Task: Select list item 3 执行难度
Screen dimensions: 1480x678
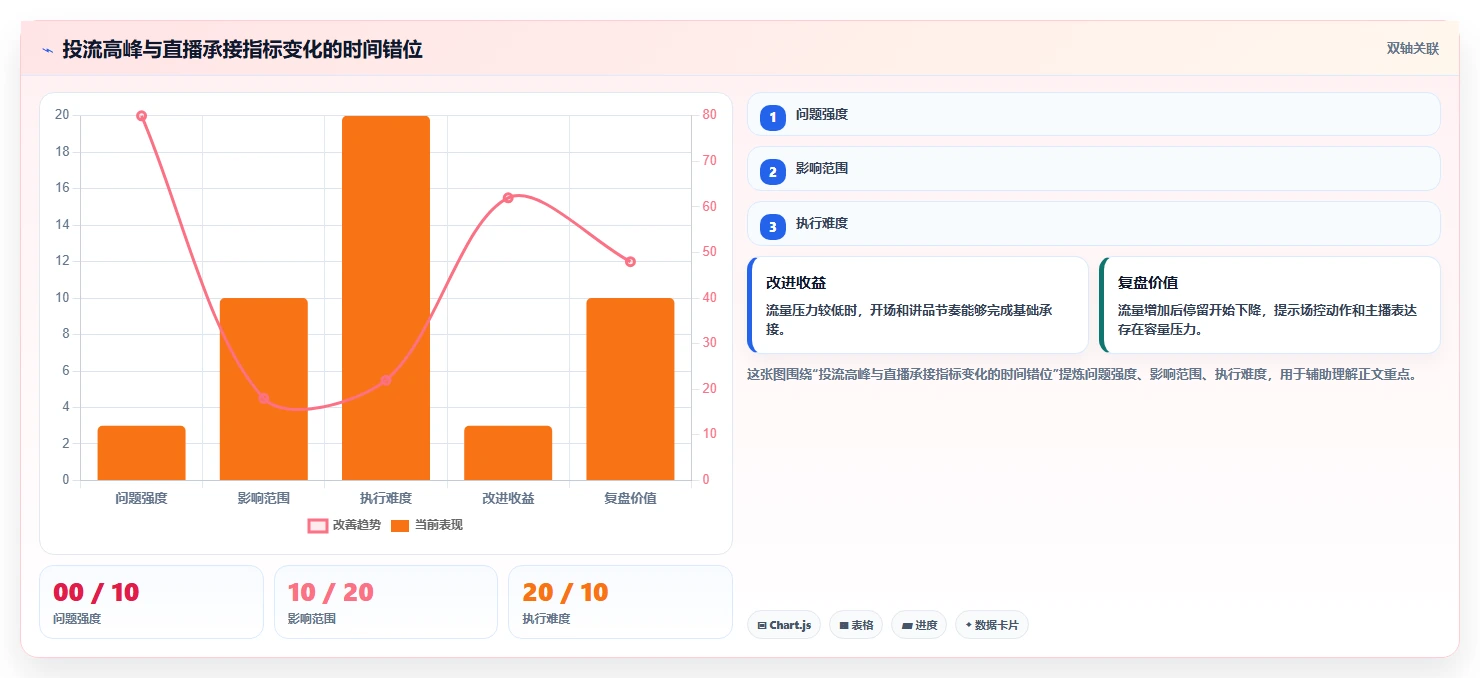Action: pos(1093,223)
